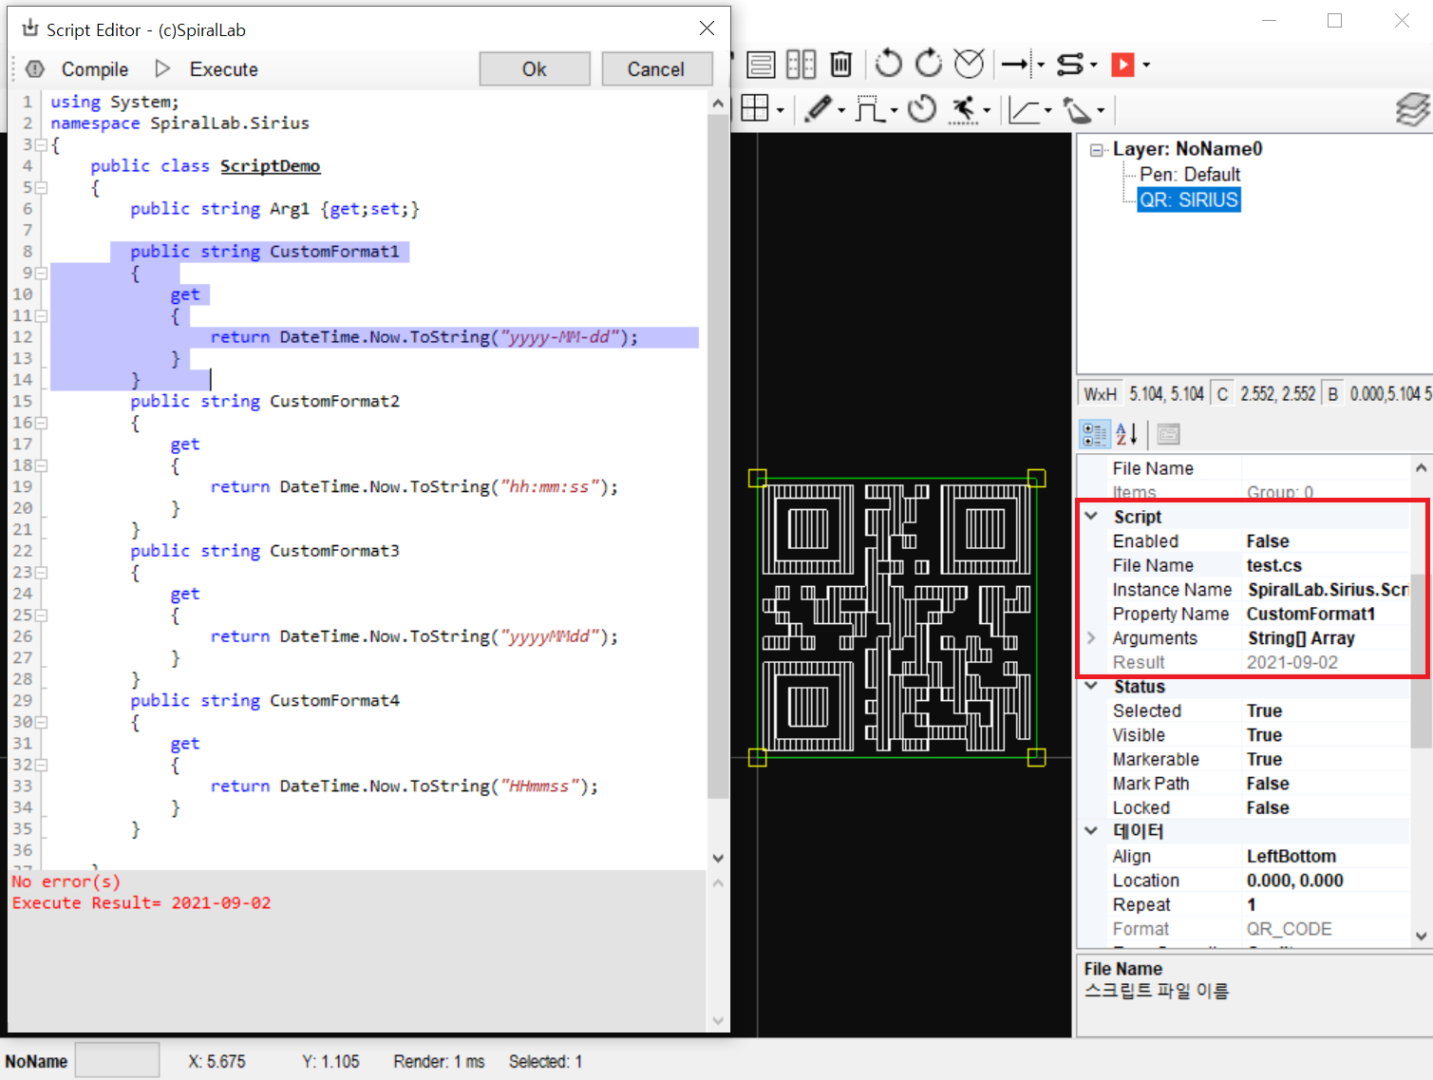
Task: Click the LeftBottom Align value
Action: [1291, 856]
